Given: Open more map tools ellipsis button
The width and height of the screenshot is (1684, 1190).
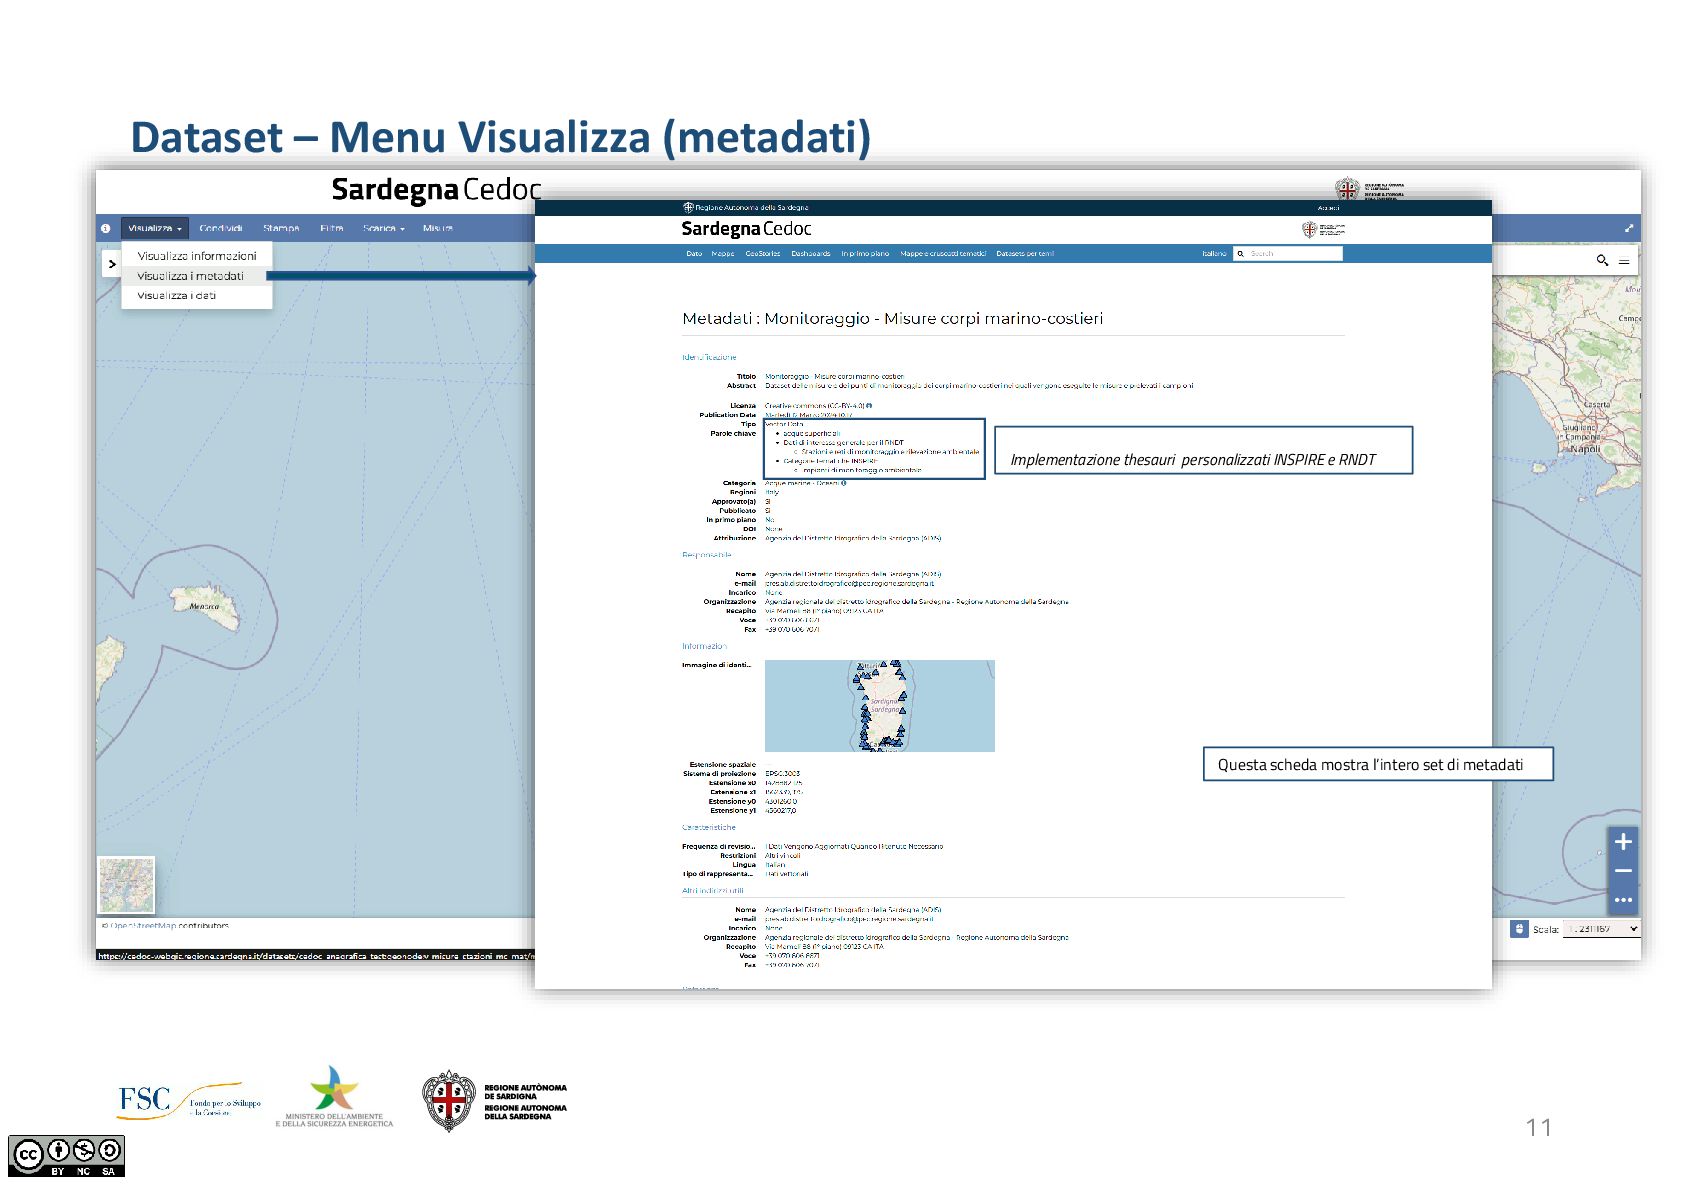Looking at the screenshot, I should (x=1623, y=900).
